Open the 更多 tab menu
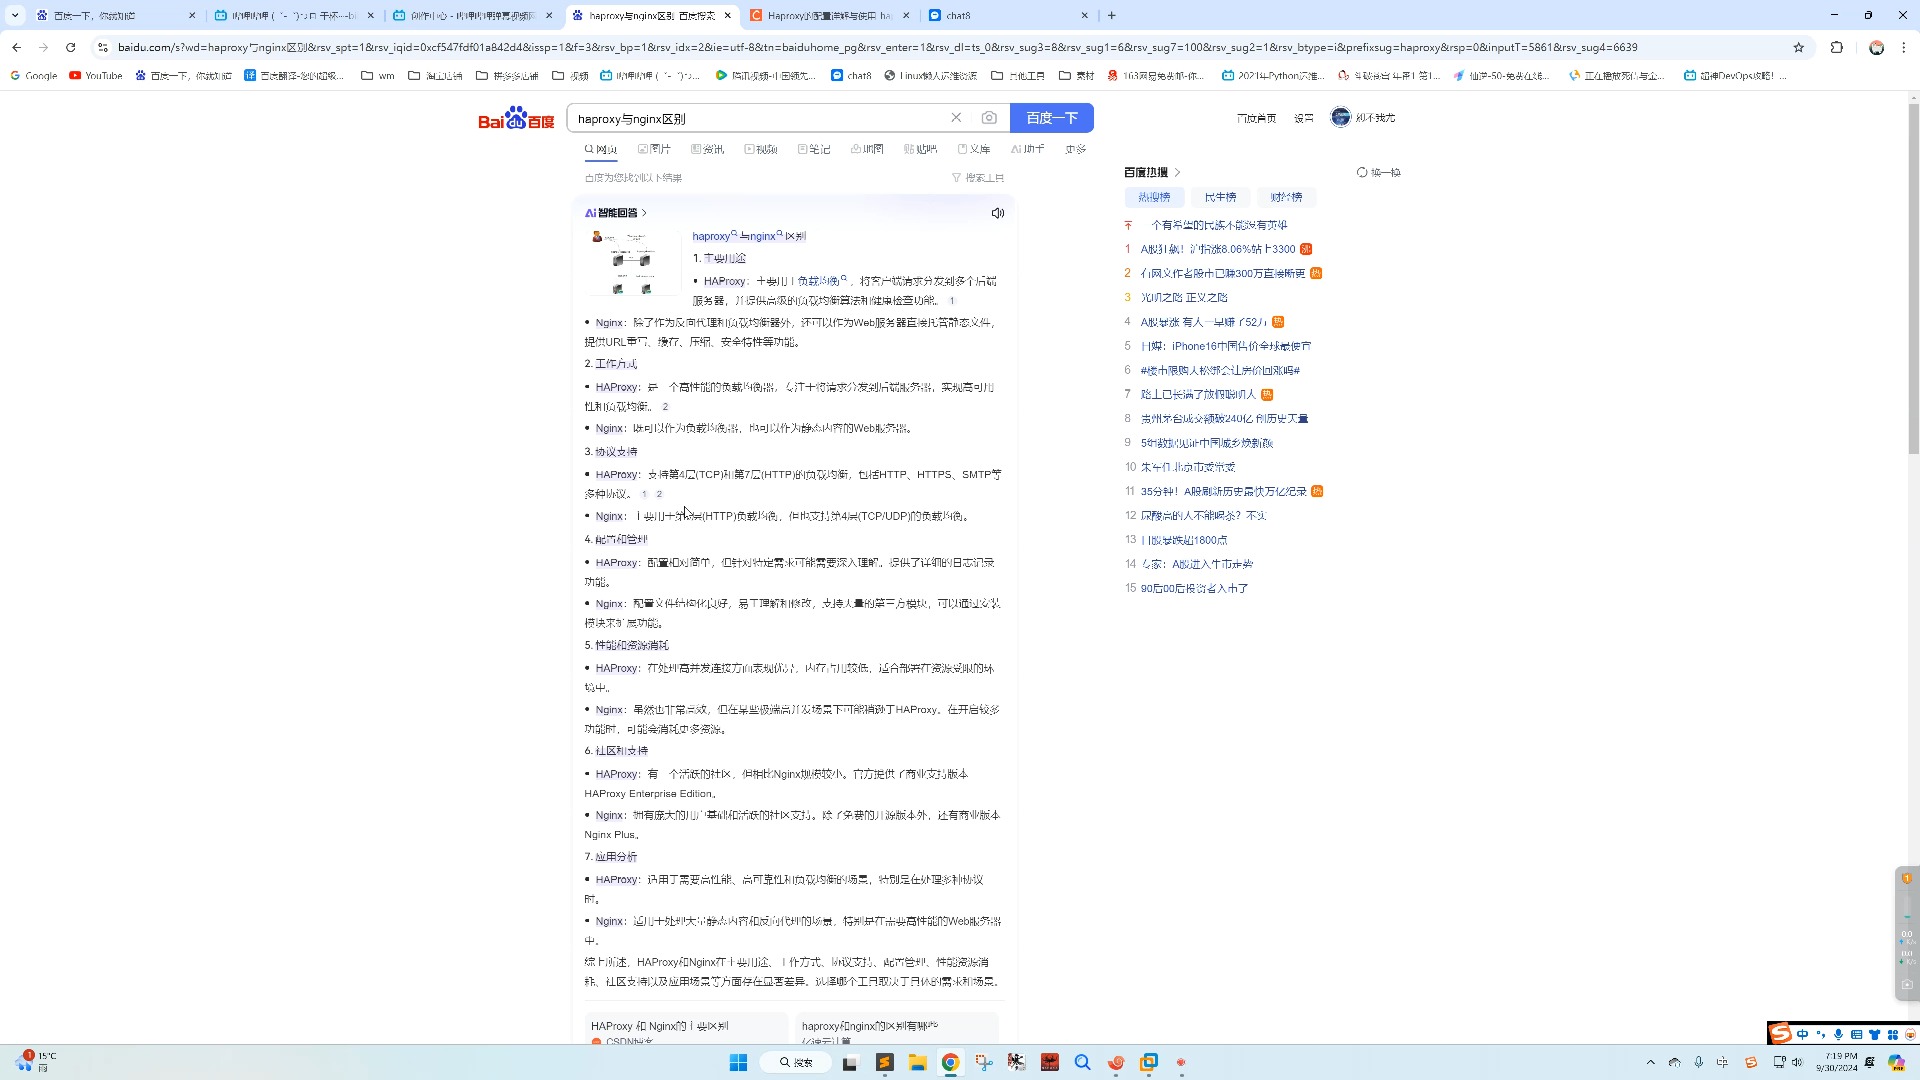1920x1080 pixels. [x=1076, y=149]
